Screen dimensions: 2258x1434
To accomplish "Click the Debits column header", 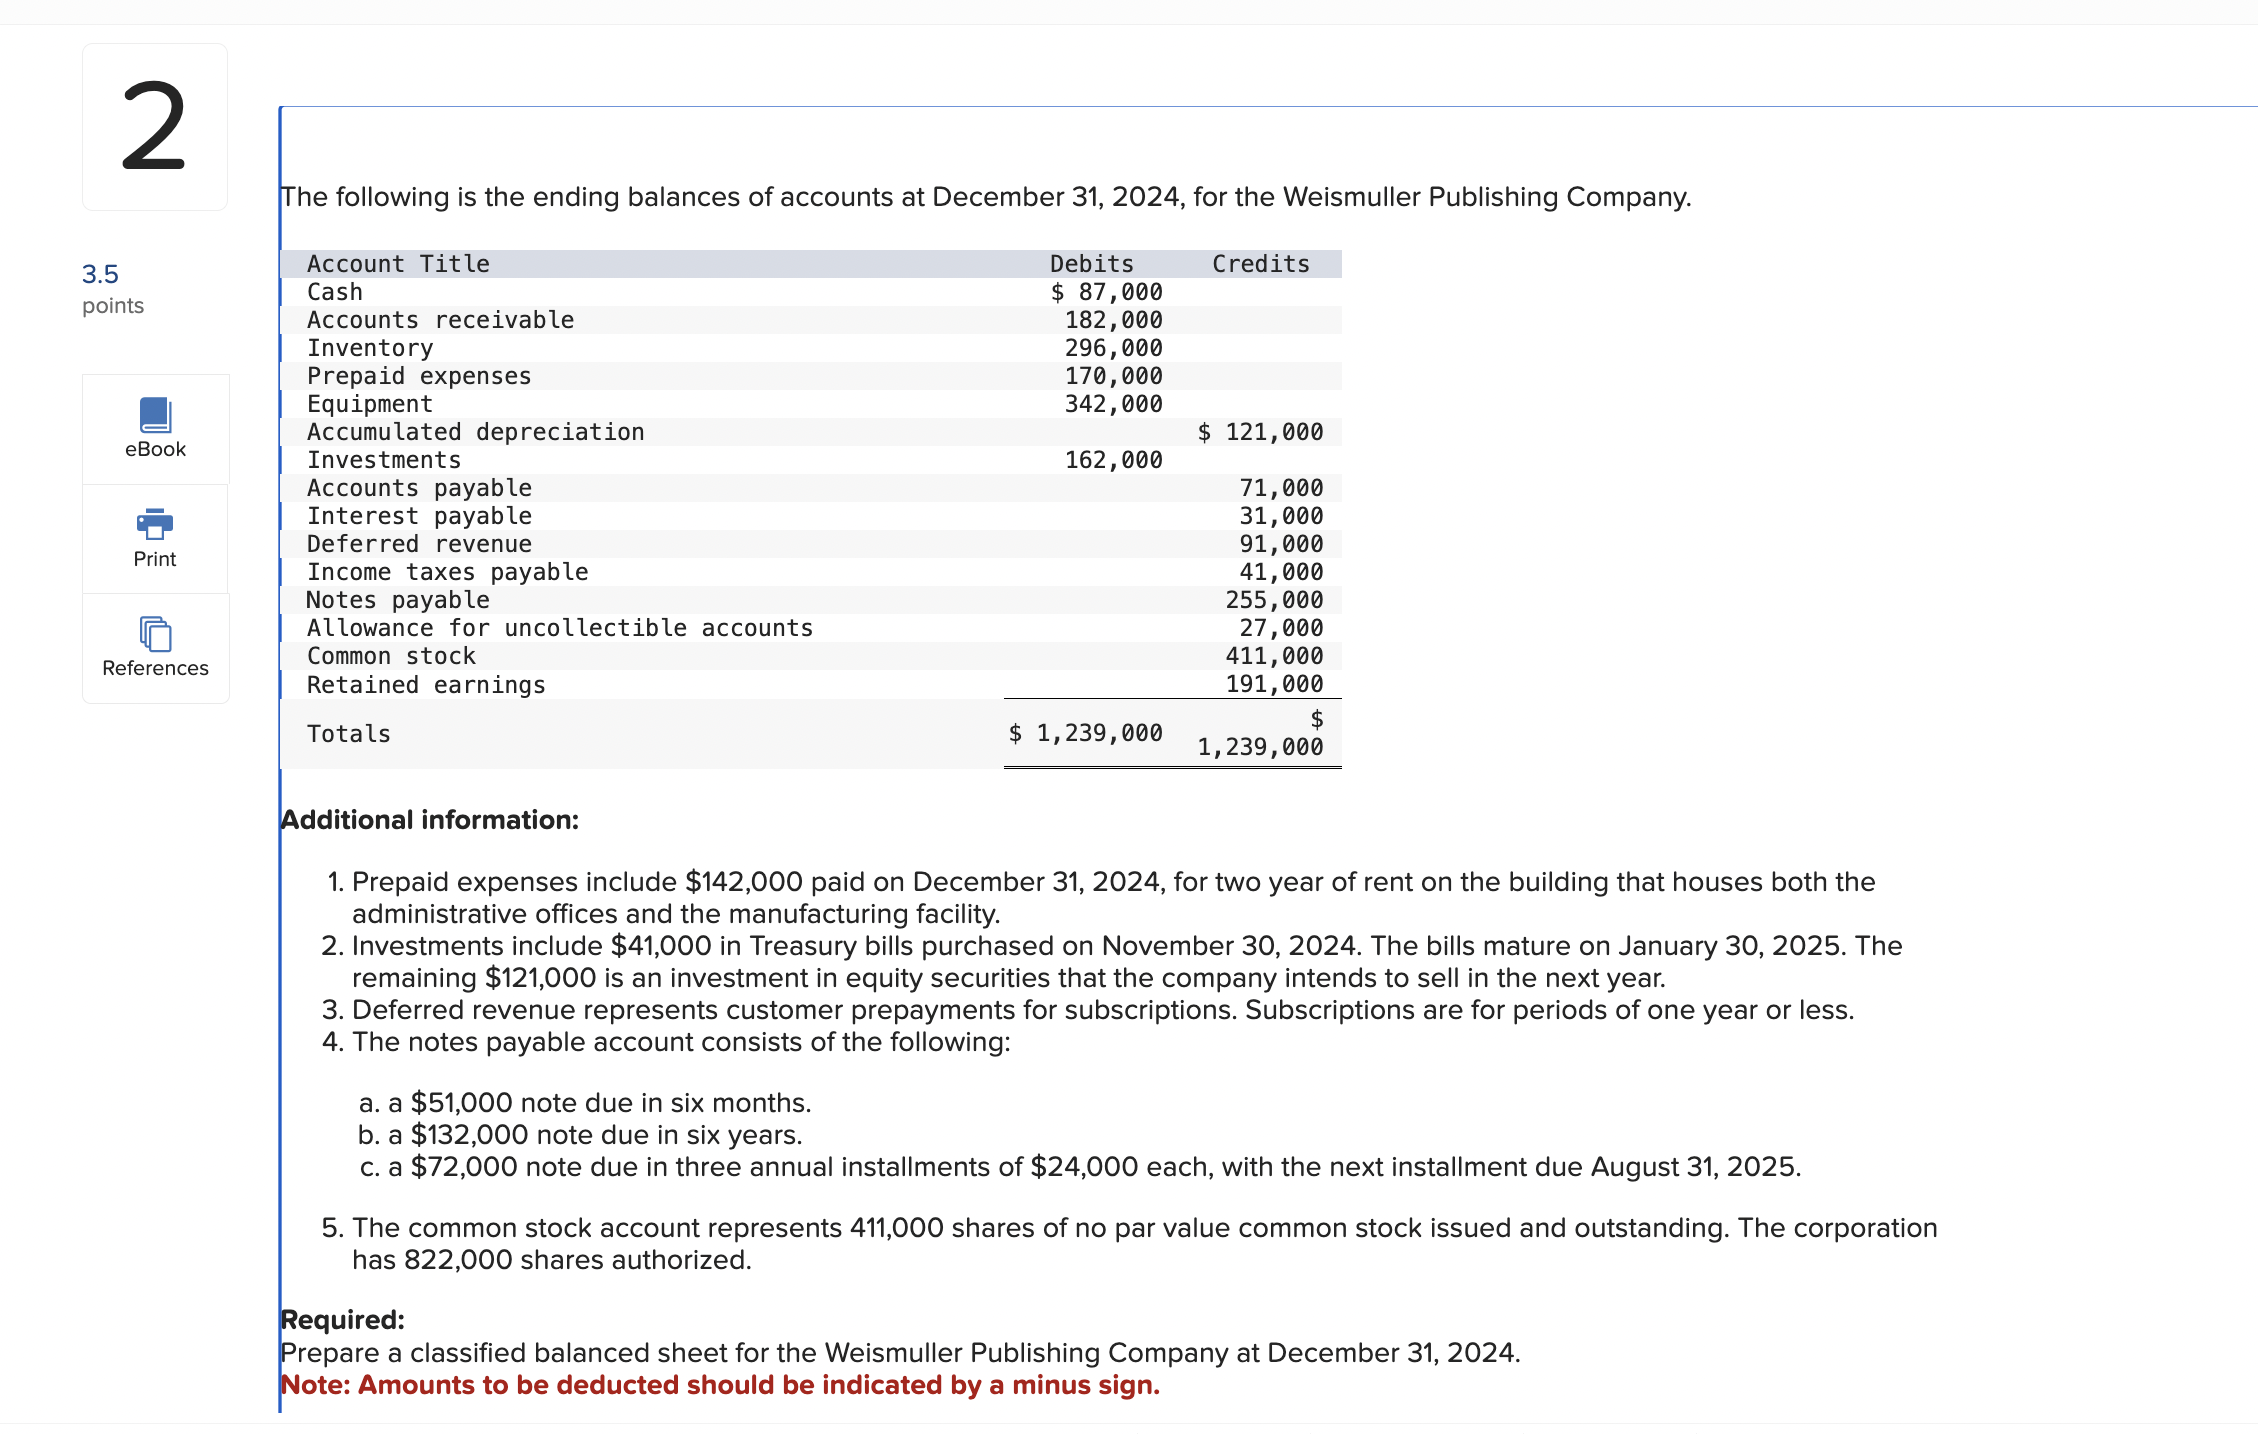I will [1091, 264].
